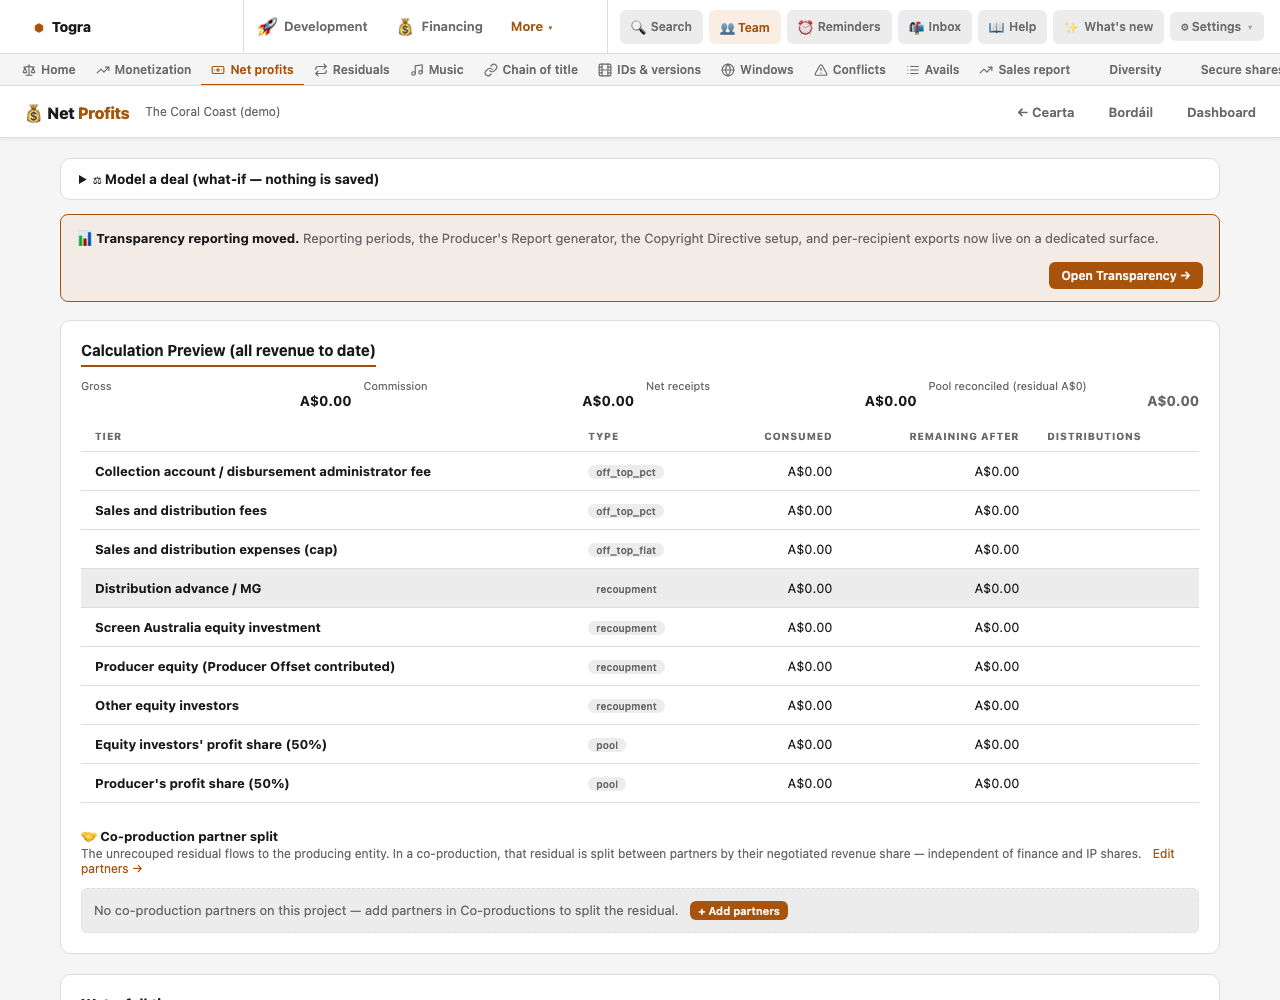Go back to Cearta
Viewport: 1280px width, 1000px height.
click(x=1046, y=113)
